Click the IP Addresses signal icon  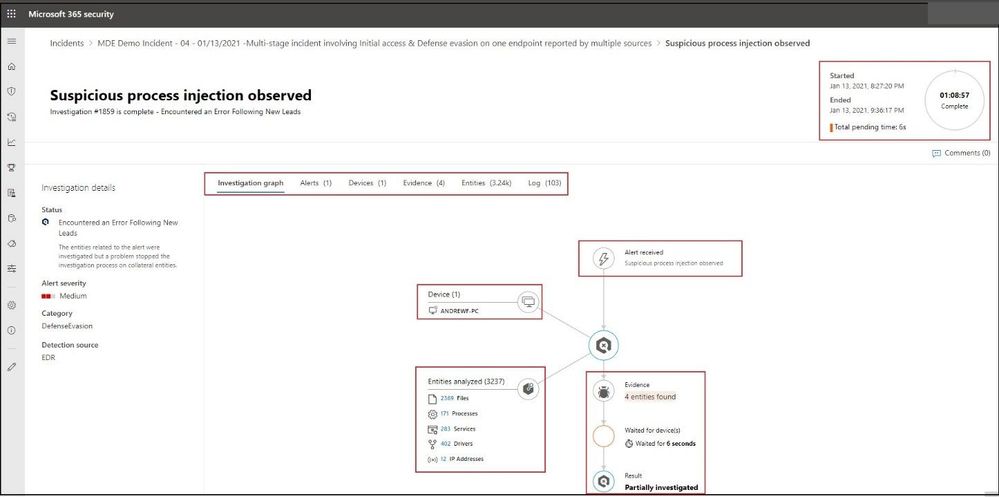coord(433,459)
